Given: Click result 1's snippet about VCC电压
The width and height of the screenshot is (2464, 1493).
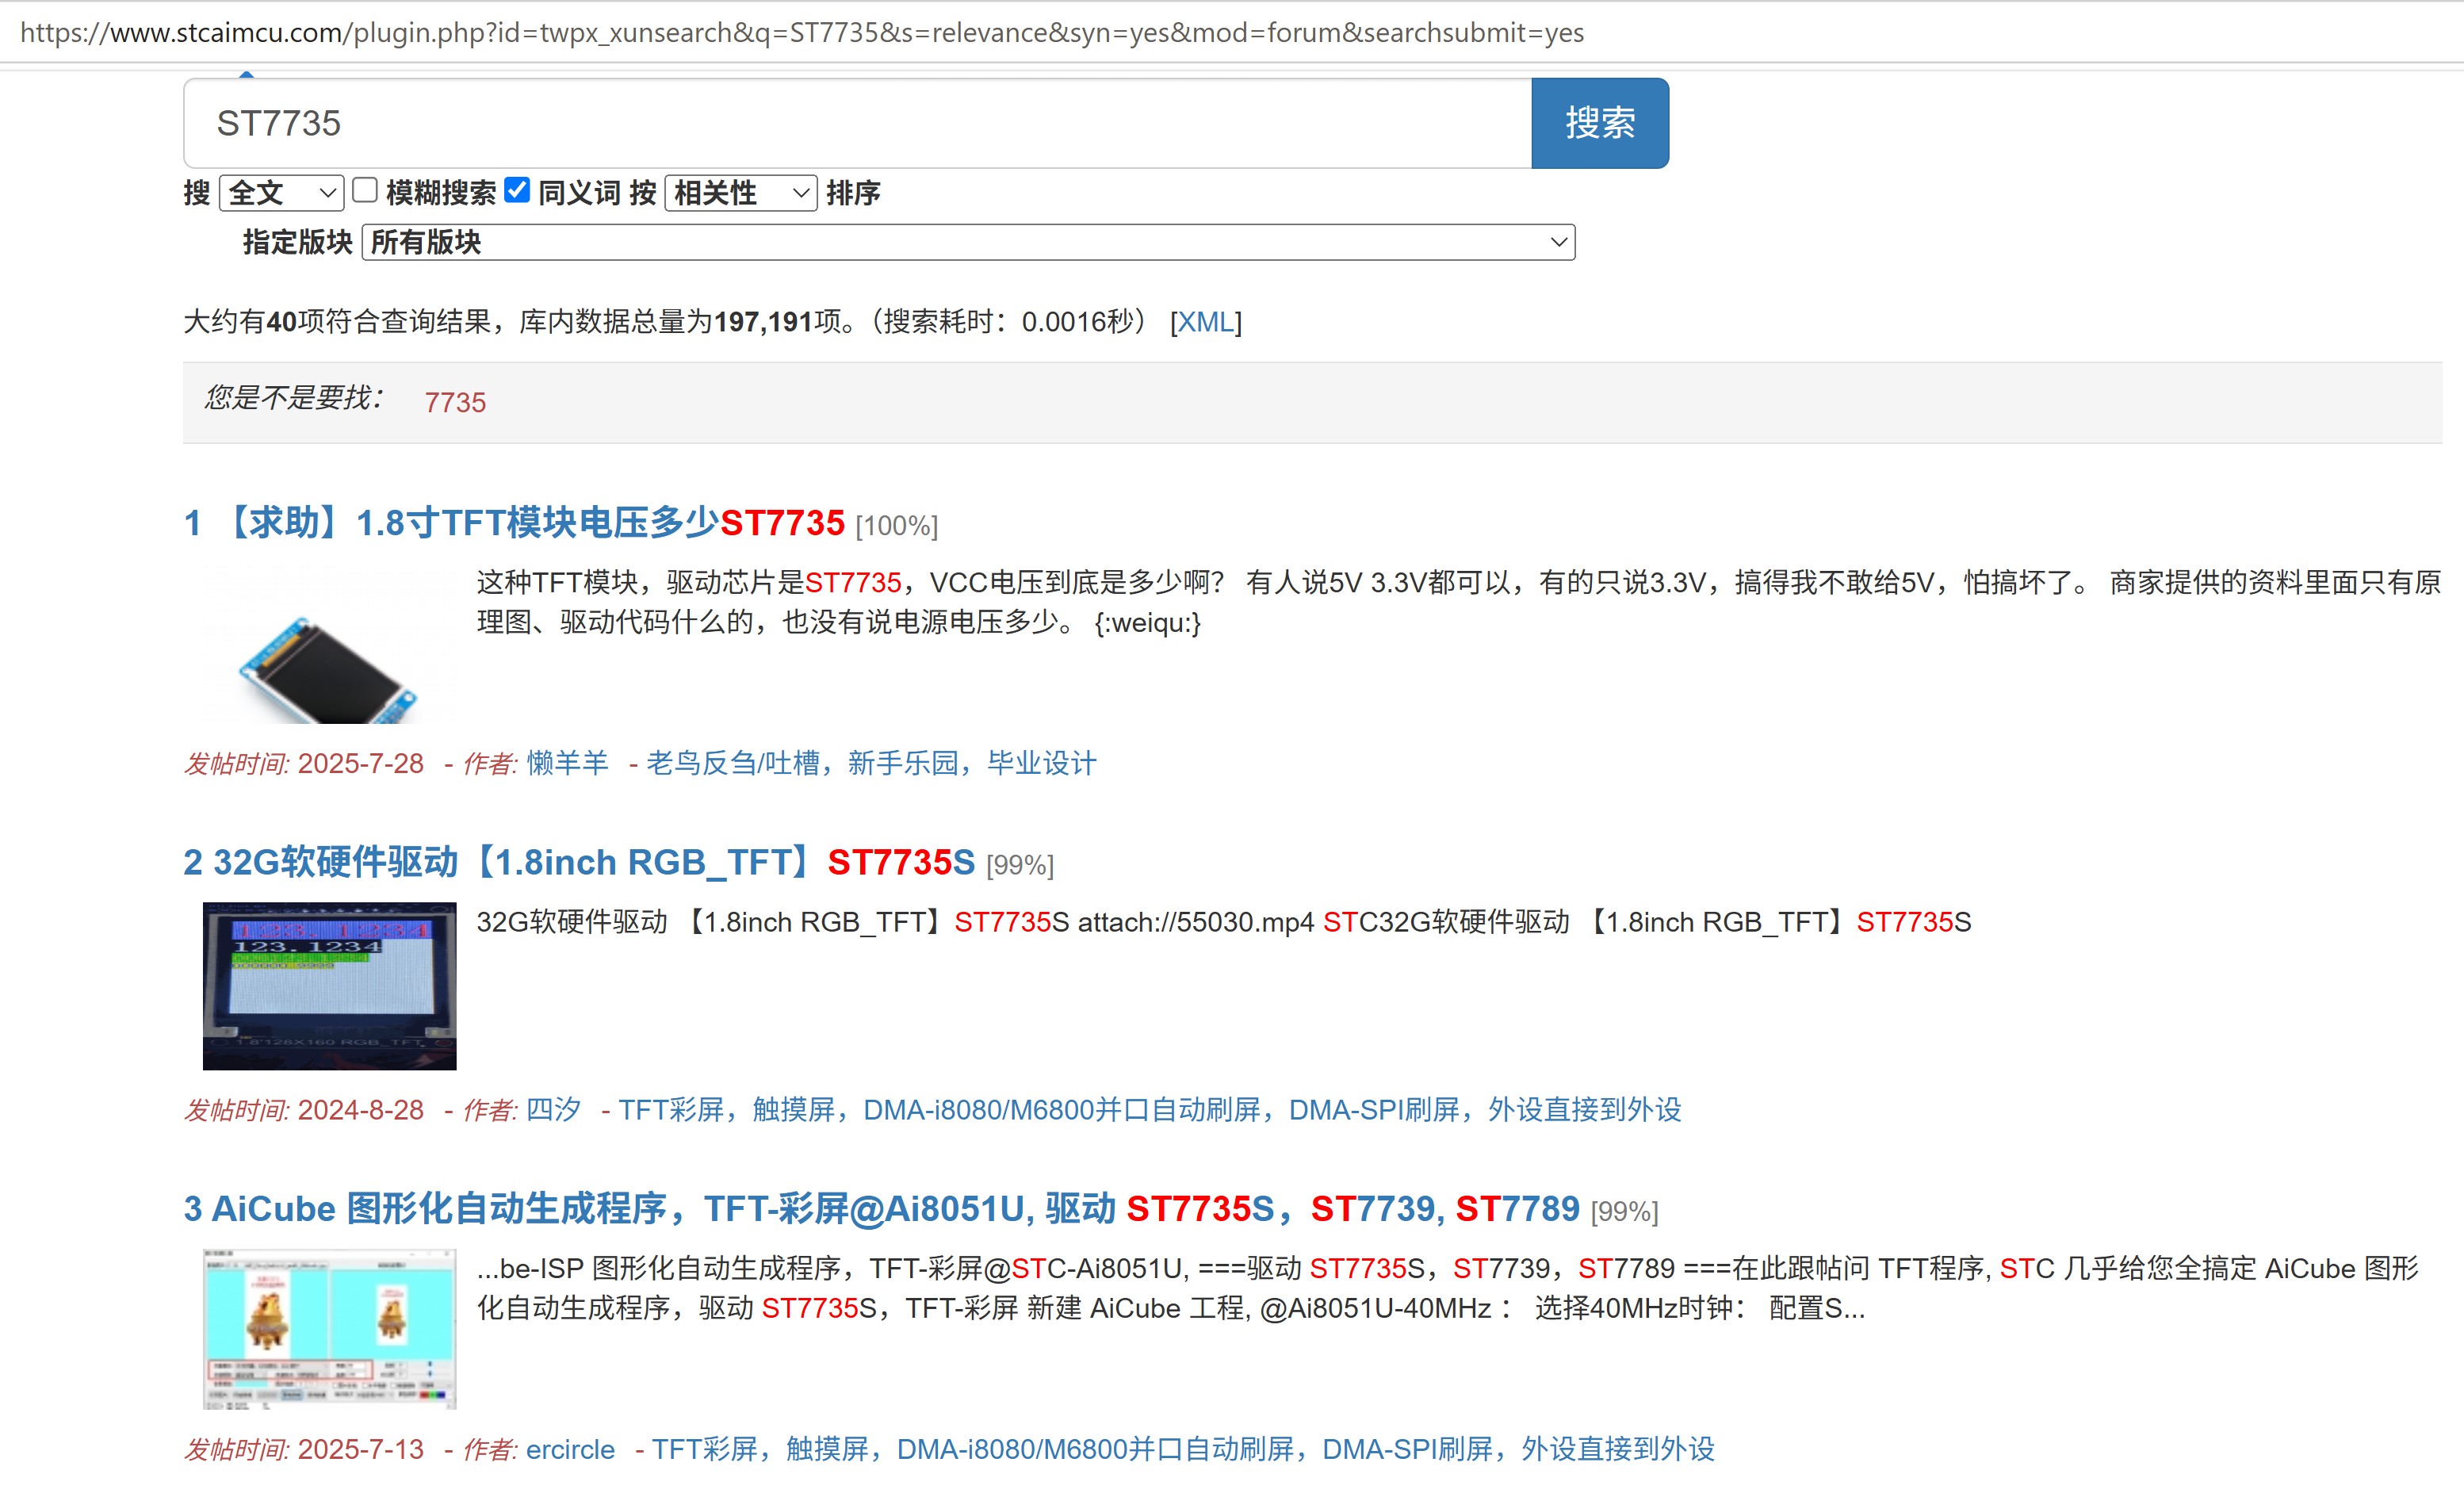Looking at the screenshot, I should point(1459,602).
